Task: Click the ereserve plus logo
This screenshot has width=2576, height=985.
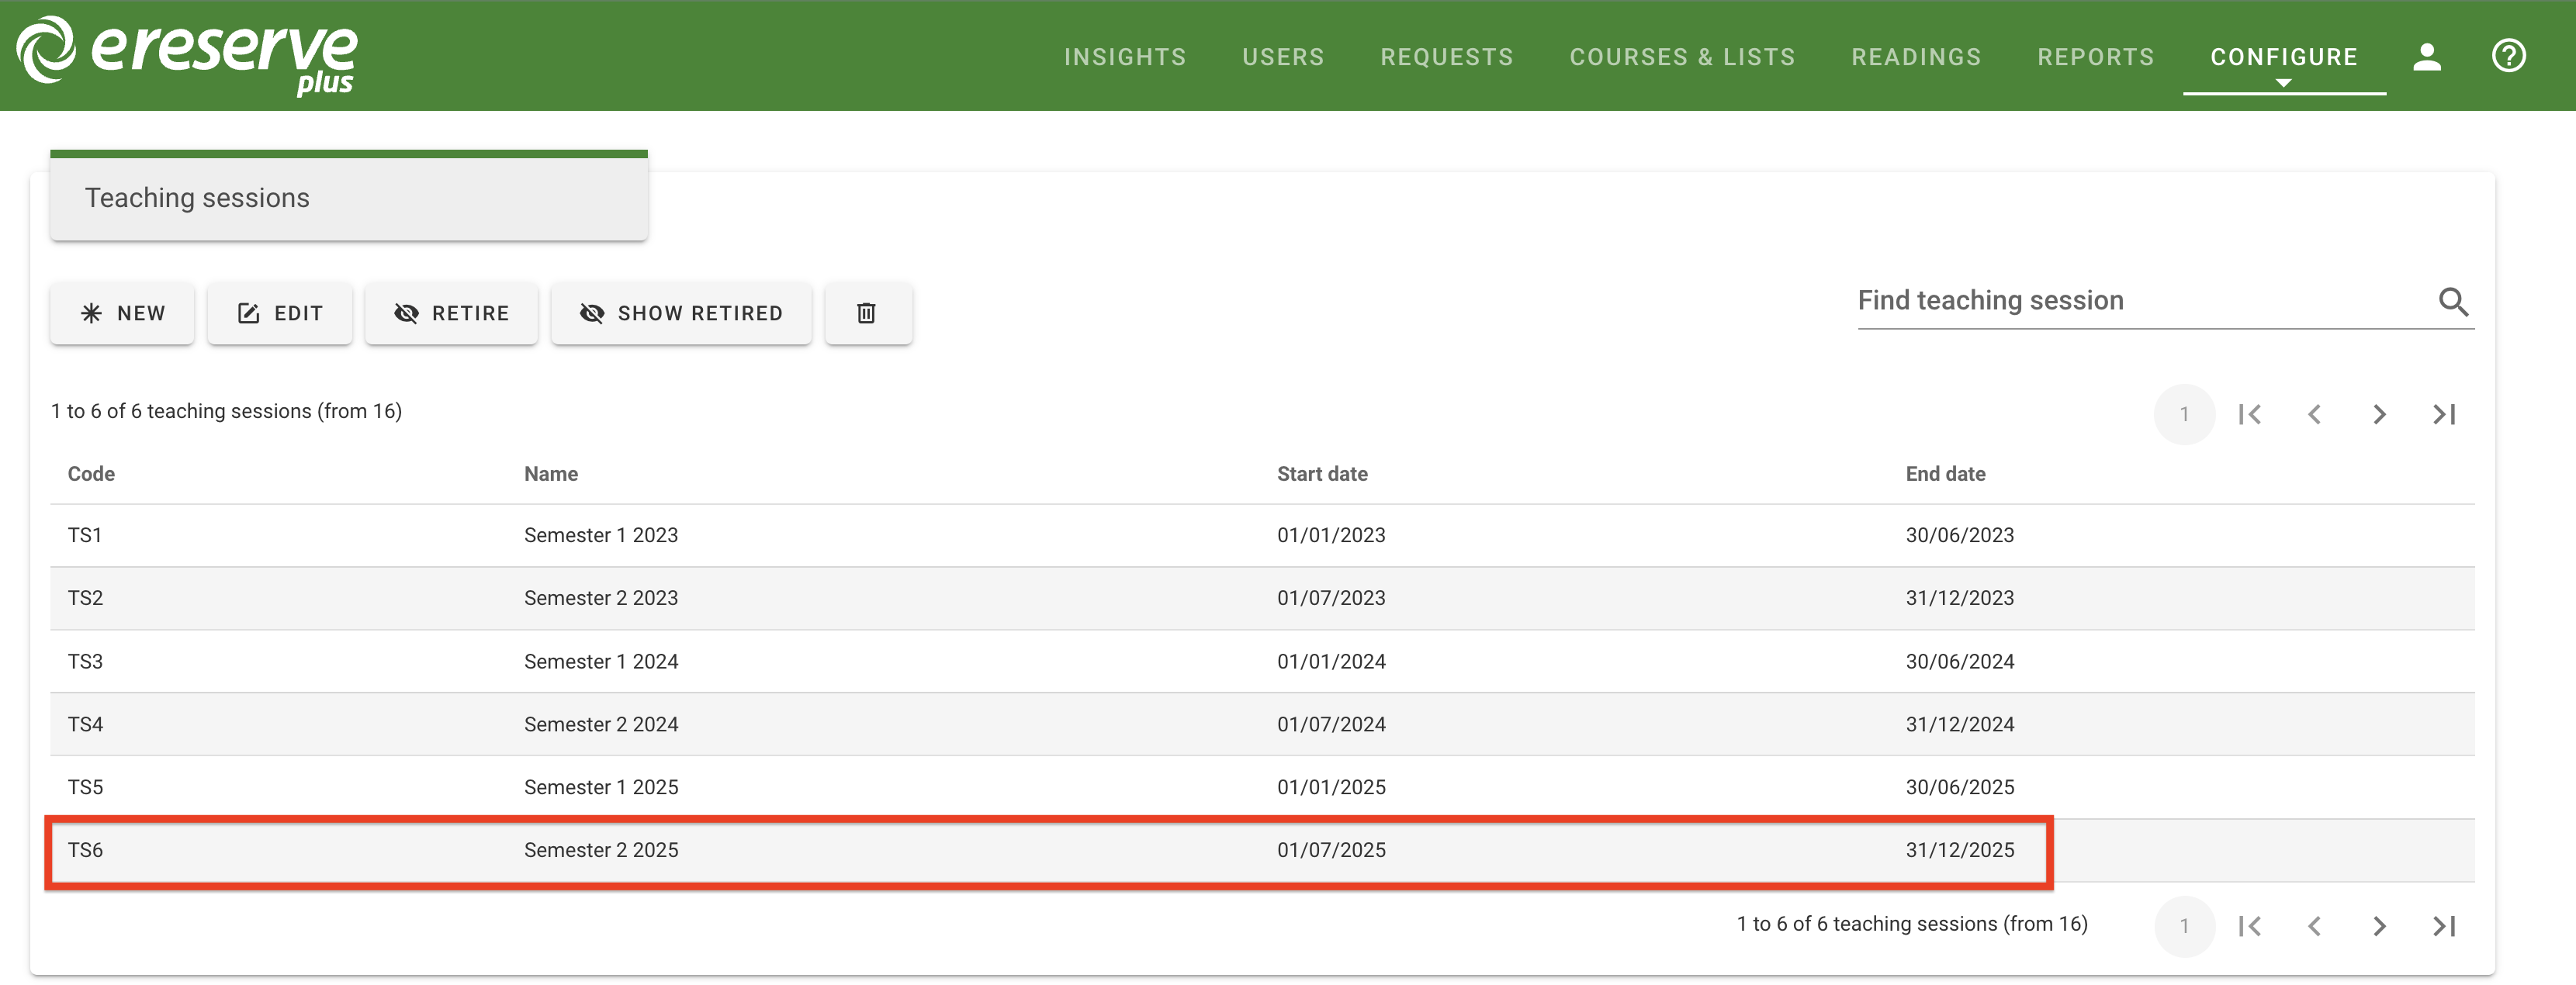Action: coord(187,54)
